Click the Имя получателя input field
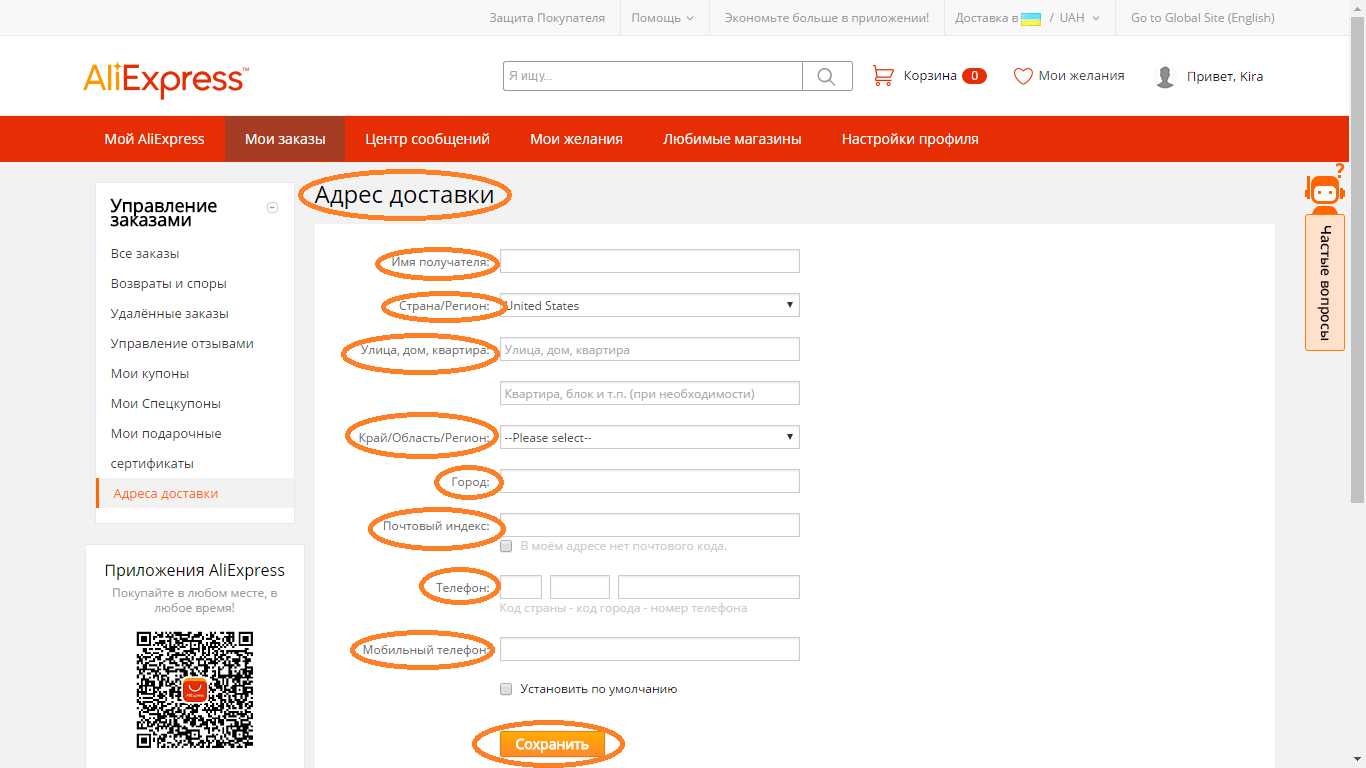The width and height of the screenshot is (1366, 768). 650,261
